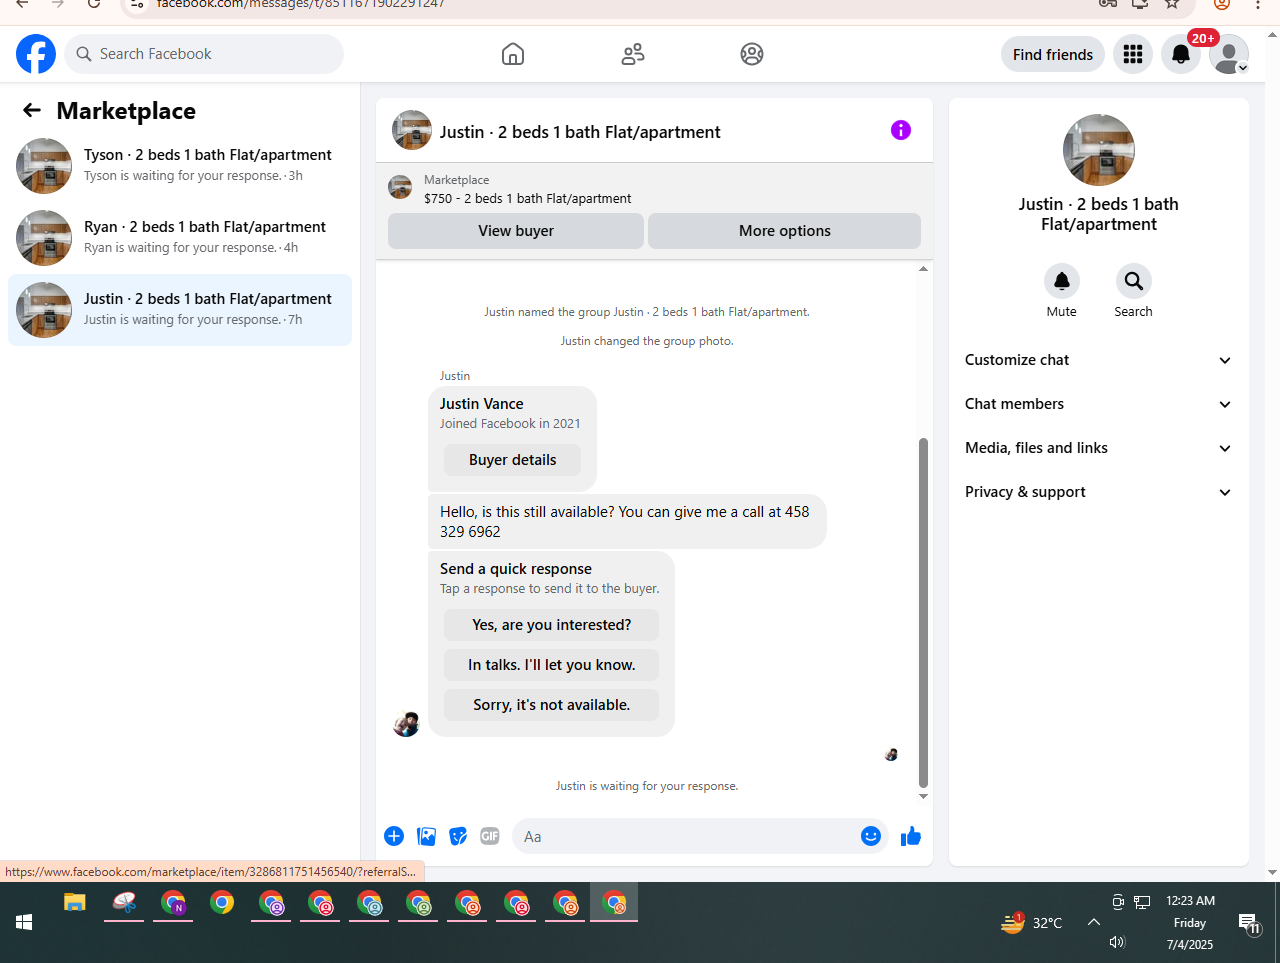Click the purple conversation information icon
This screenshot has width=1280, height=963.
point(901,130)
